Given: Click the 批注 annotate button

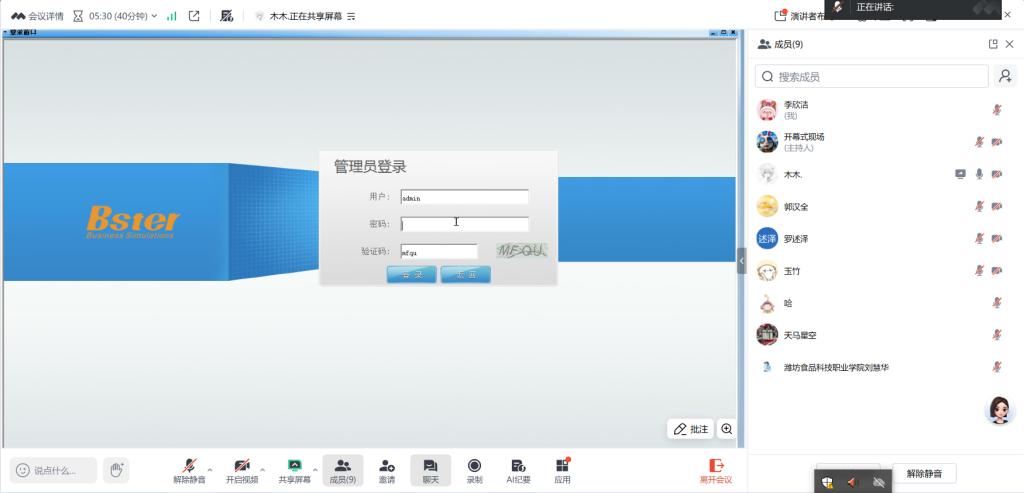Looking at the screenshot, I should pos(690,429).
